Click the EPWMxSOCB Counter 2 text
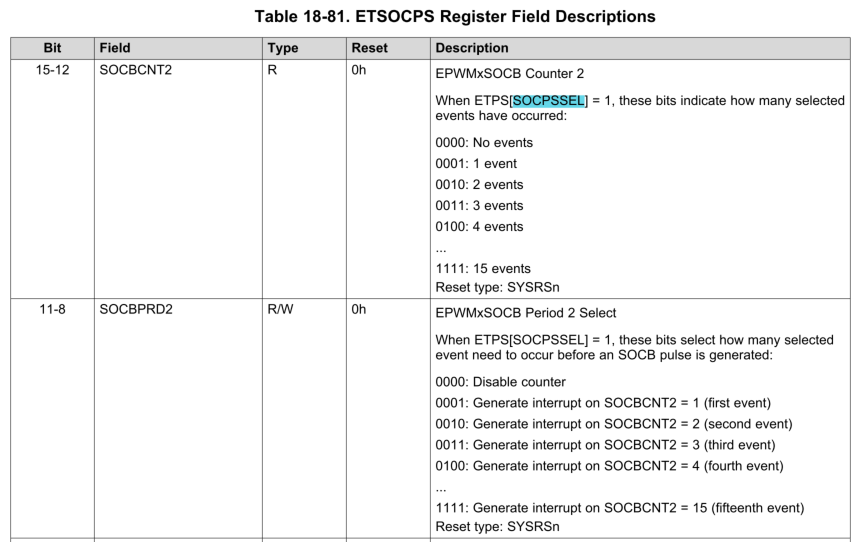This screenshot has width=857, height=542. point(510,74)
